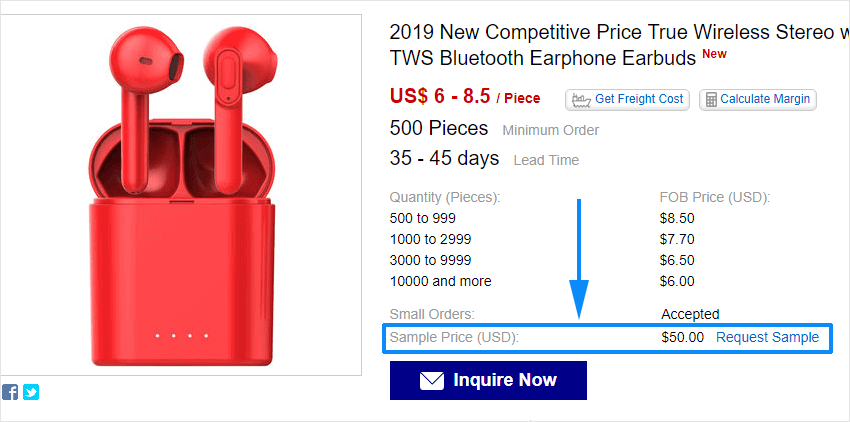
Task: Click the US$ 6 - 8.5 price text
Action: [440, 96]
